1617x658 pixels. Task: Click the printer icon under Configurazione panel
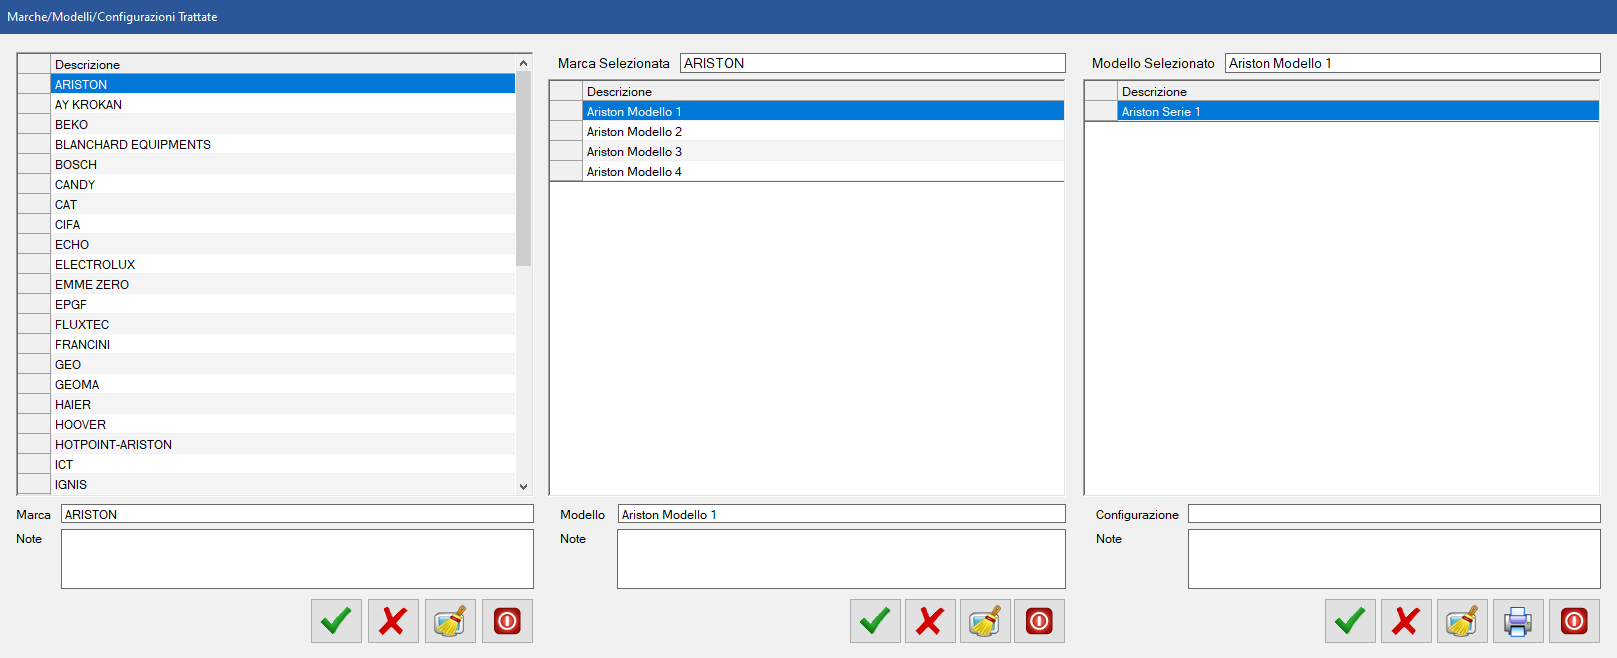[x=1518, y=621]
